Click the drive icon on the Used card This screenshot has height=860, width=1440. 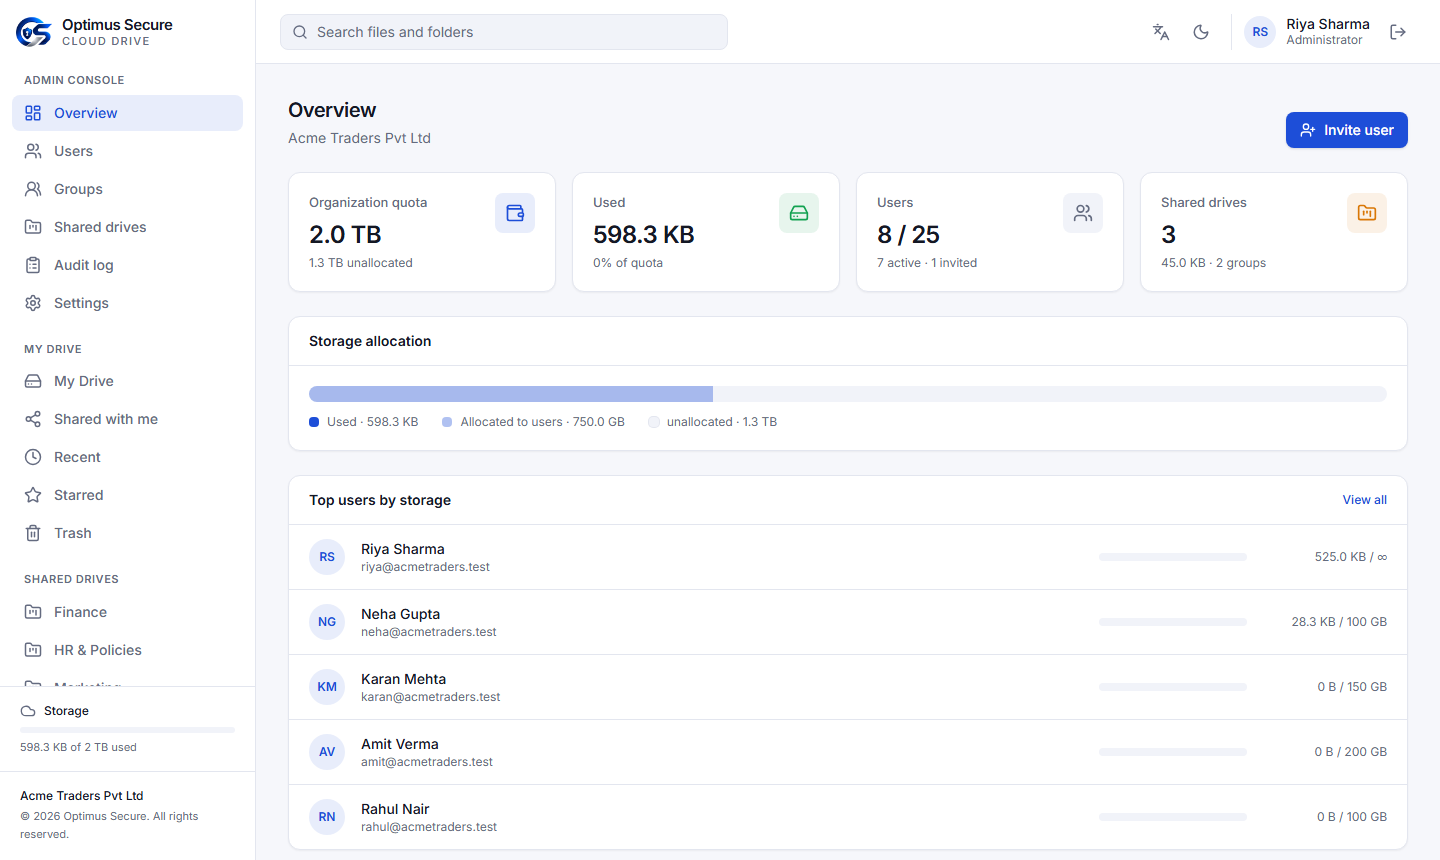tap(799, 213)
